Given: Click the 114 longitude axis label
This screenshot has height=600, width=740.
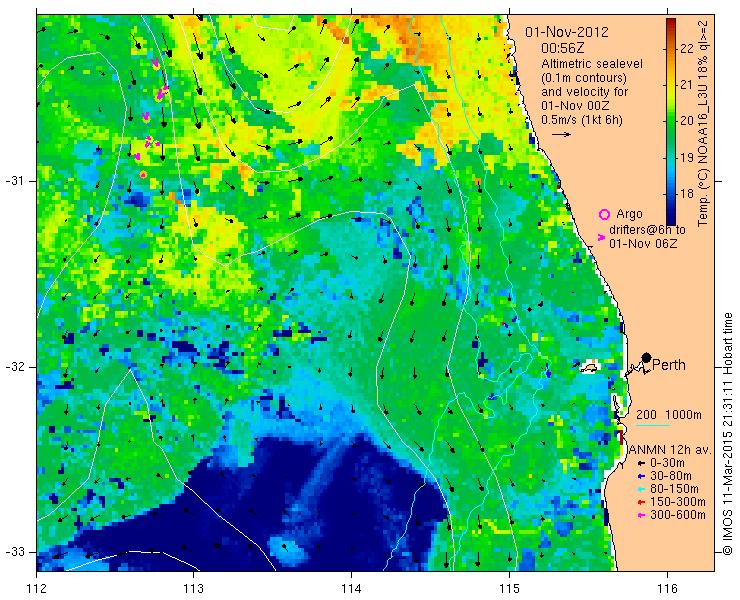Looking at the screenshot, I should pyautogui.click(x=351, y=588).
